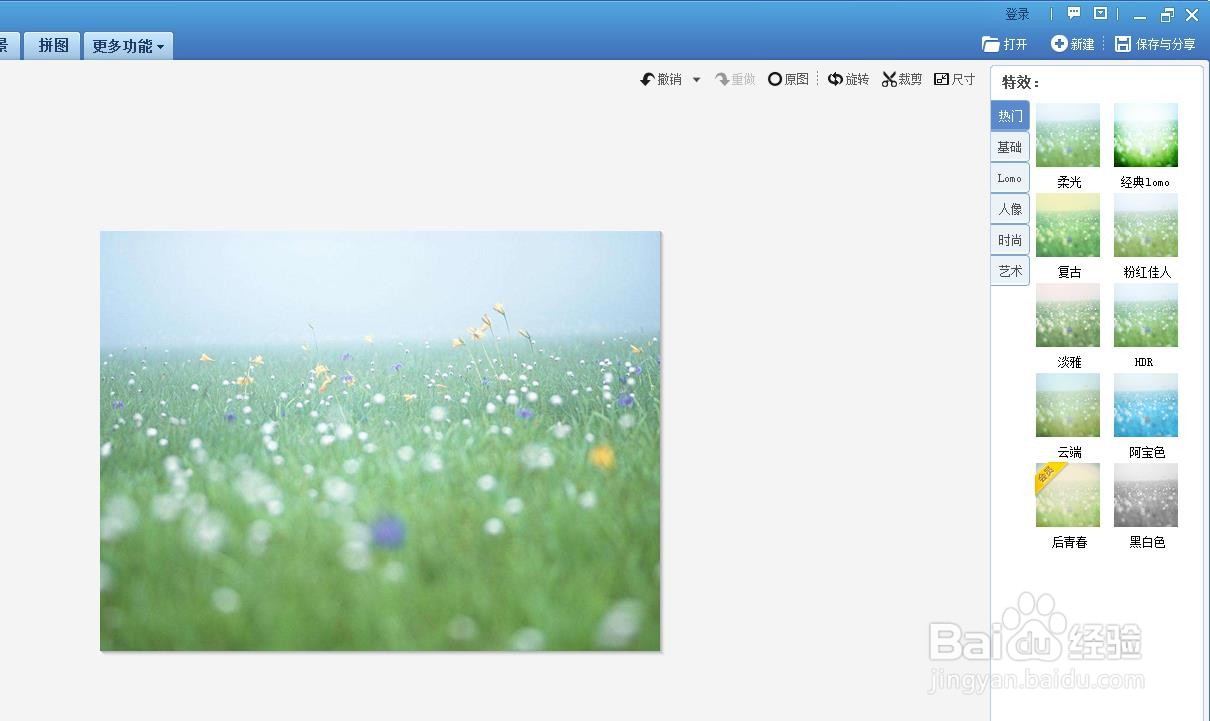This screenshot has width=1210, height=721.
Task: Select the Lomo effects category tab
Action: point(1010,178)
